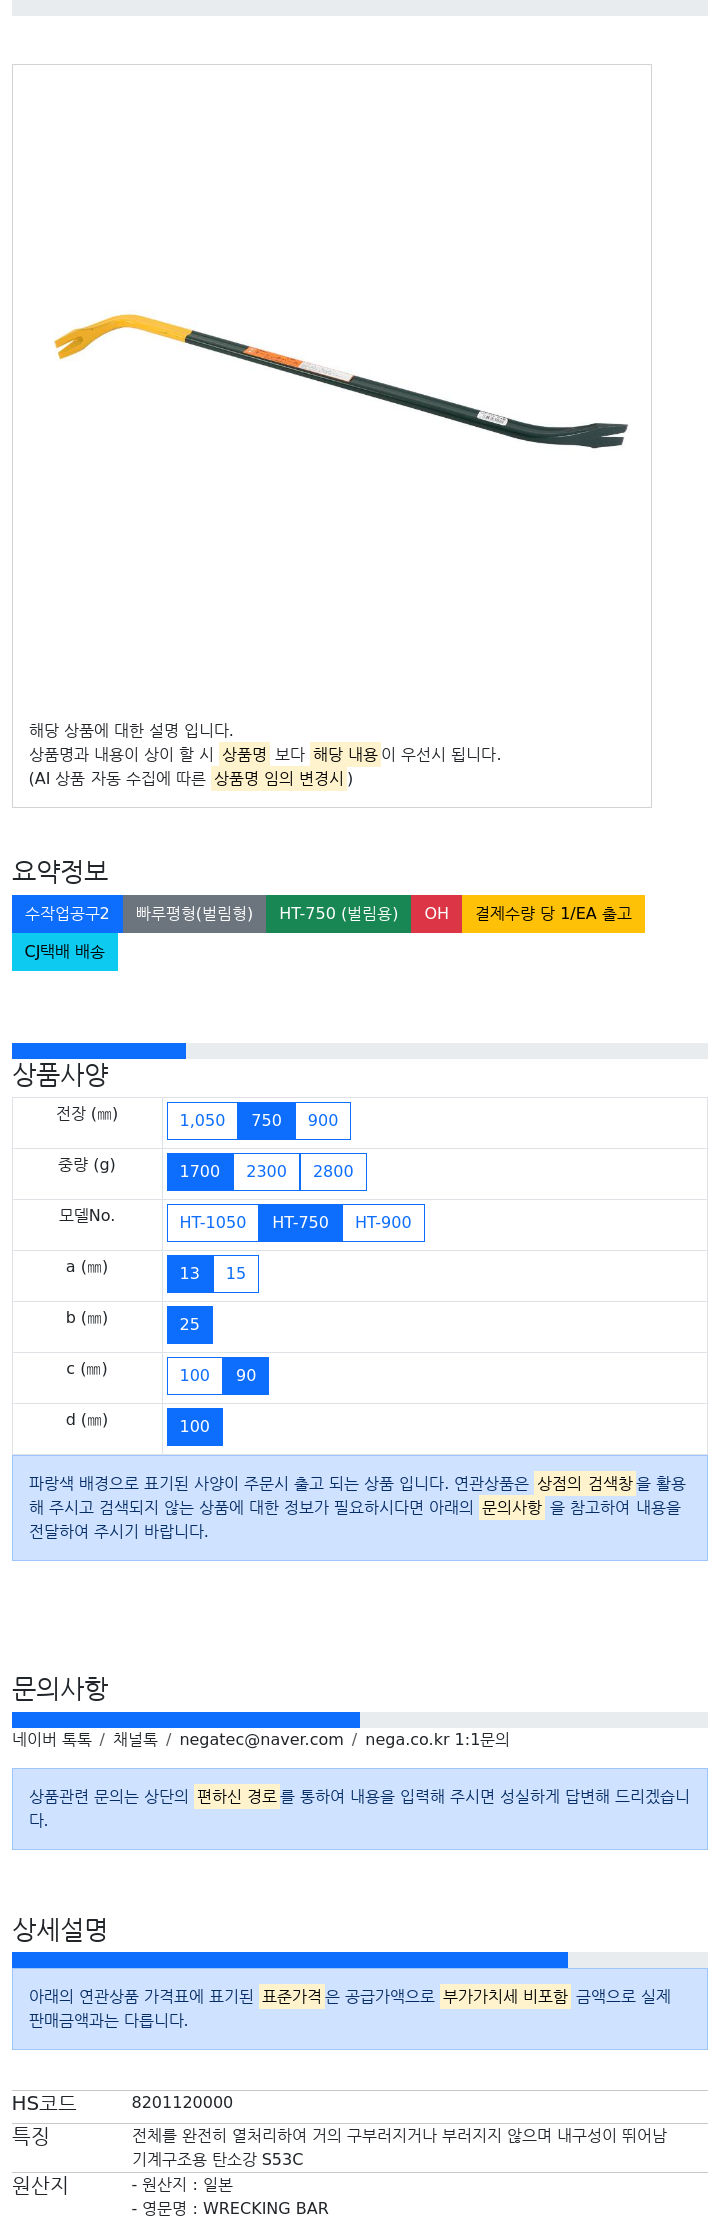Click the negatec@naver.com email contact
This screenshot has width=720, height=2221.
(262, 1740)
